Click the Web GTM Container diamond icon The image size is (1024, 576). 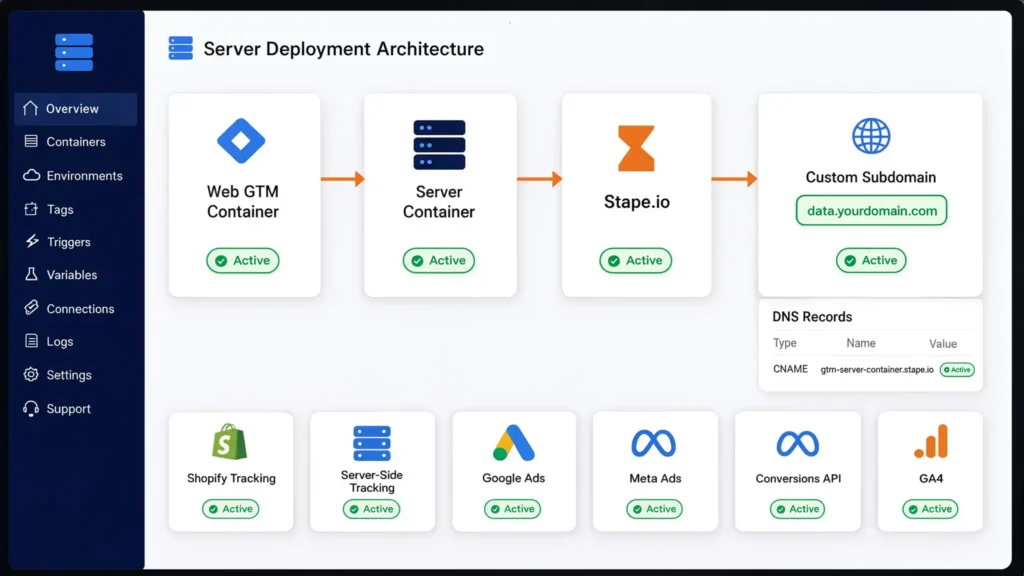[241, 140]
